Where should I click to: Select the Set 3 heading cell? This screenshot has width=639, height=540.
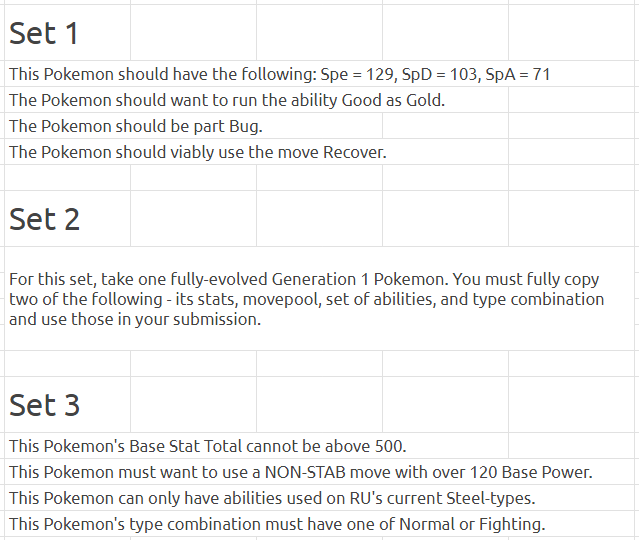point(67,404)
